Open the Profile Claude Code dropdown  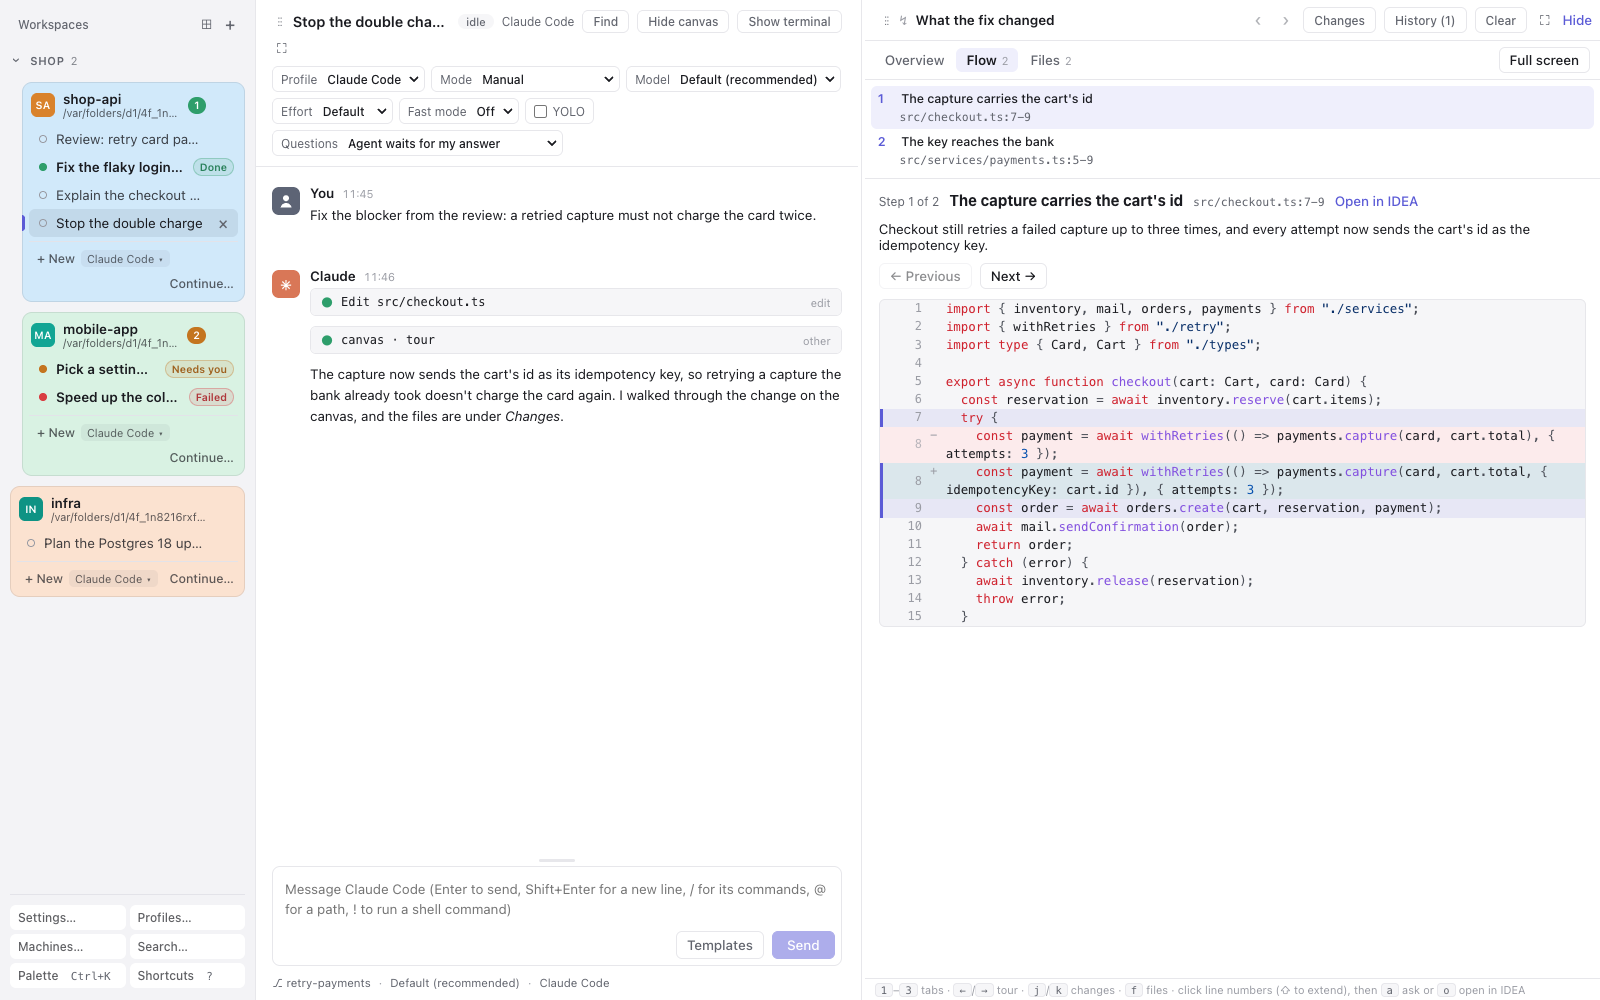pos(348,80)
